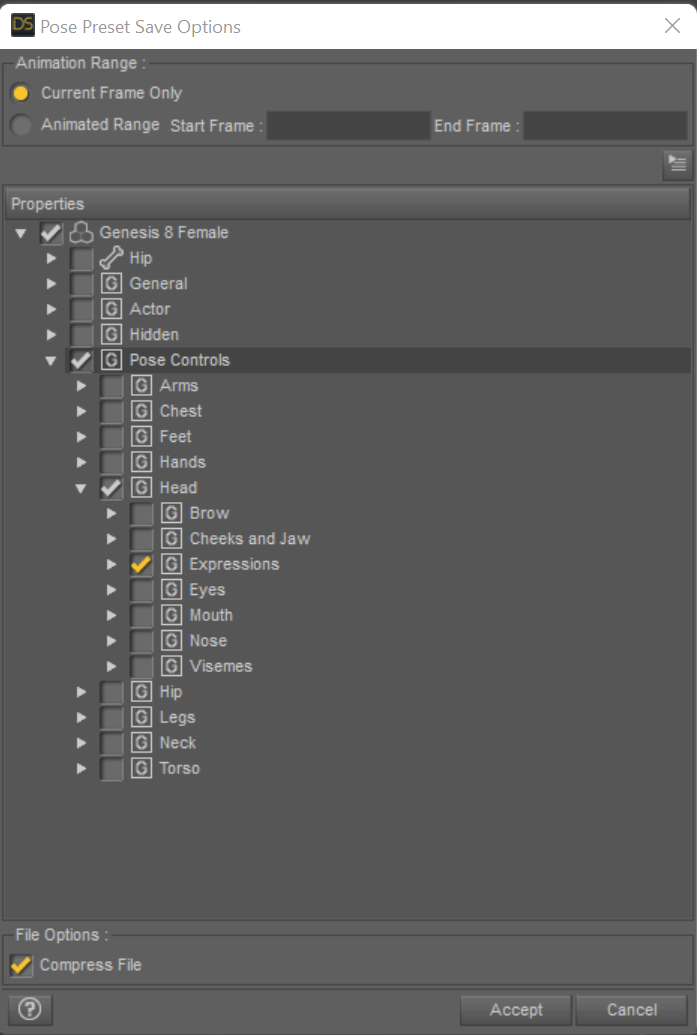Click the Pose Controls group G icon
Image resolution: width=697 pixels, height=1035 pixels.
pos(111,360)
